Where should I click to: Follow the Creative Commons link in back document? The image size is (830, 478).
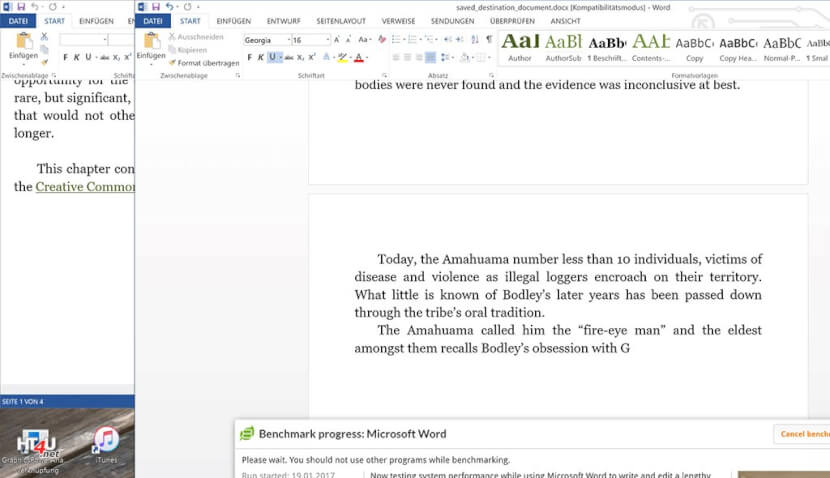pos(85,187)
